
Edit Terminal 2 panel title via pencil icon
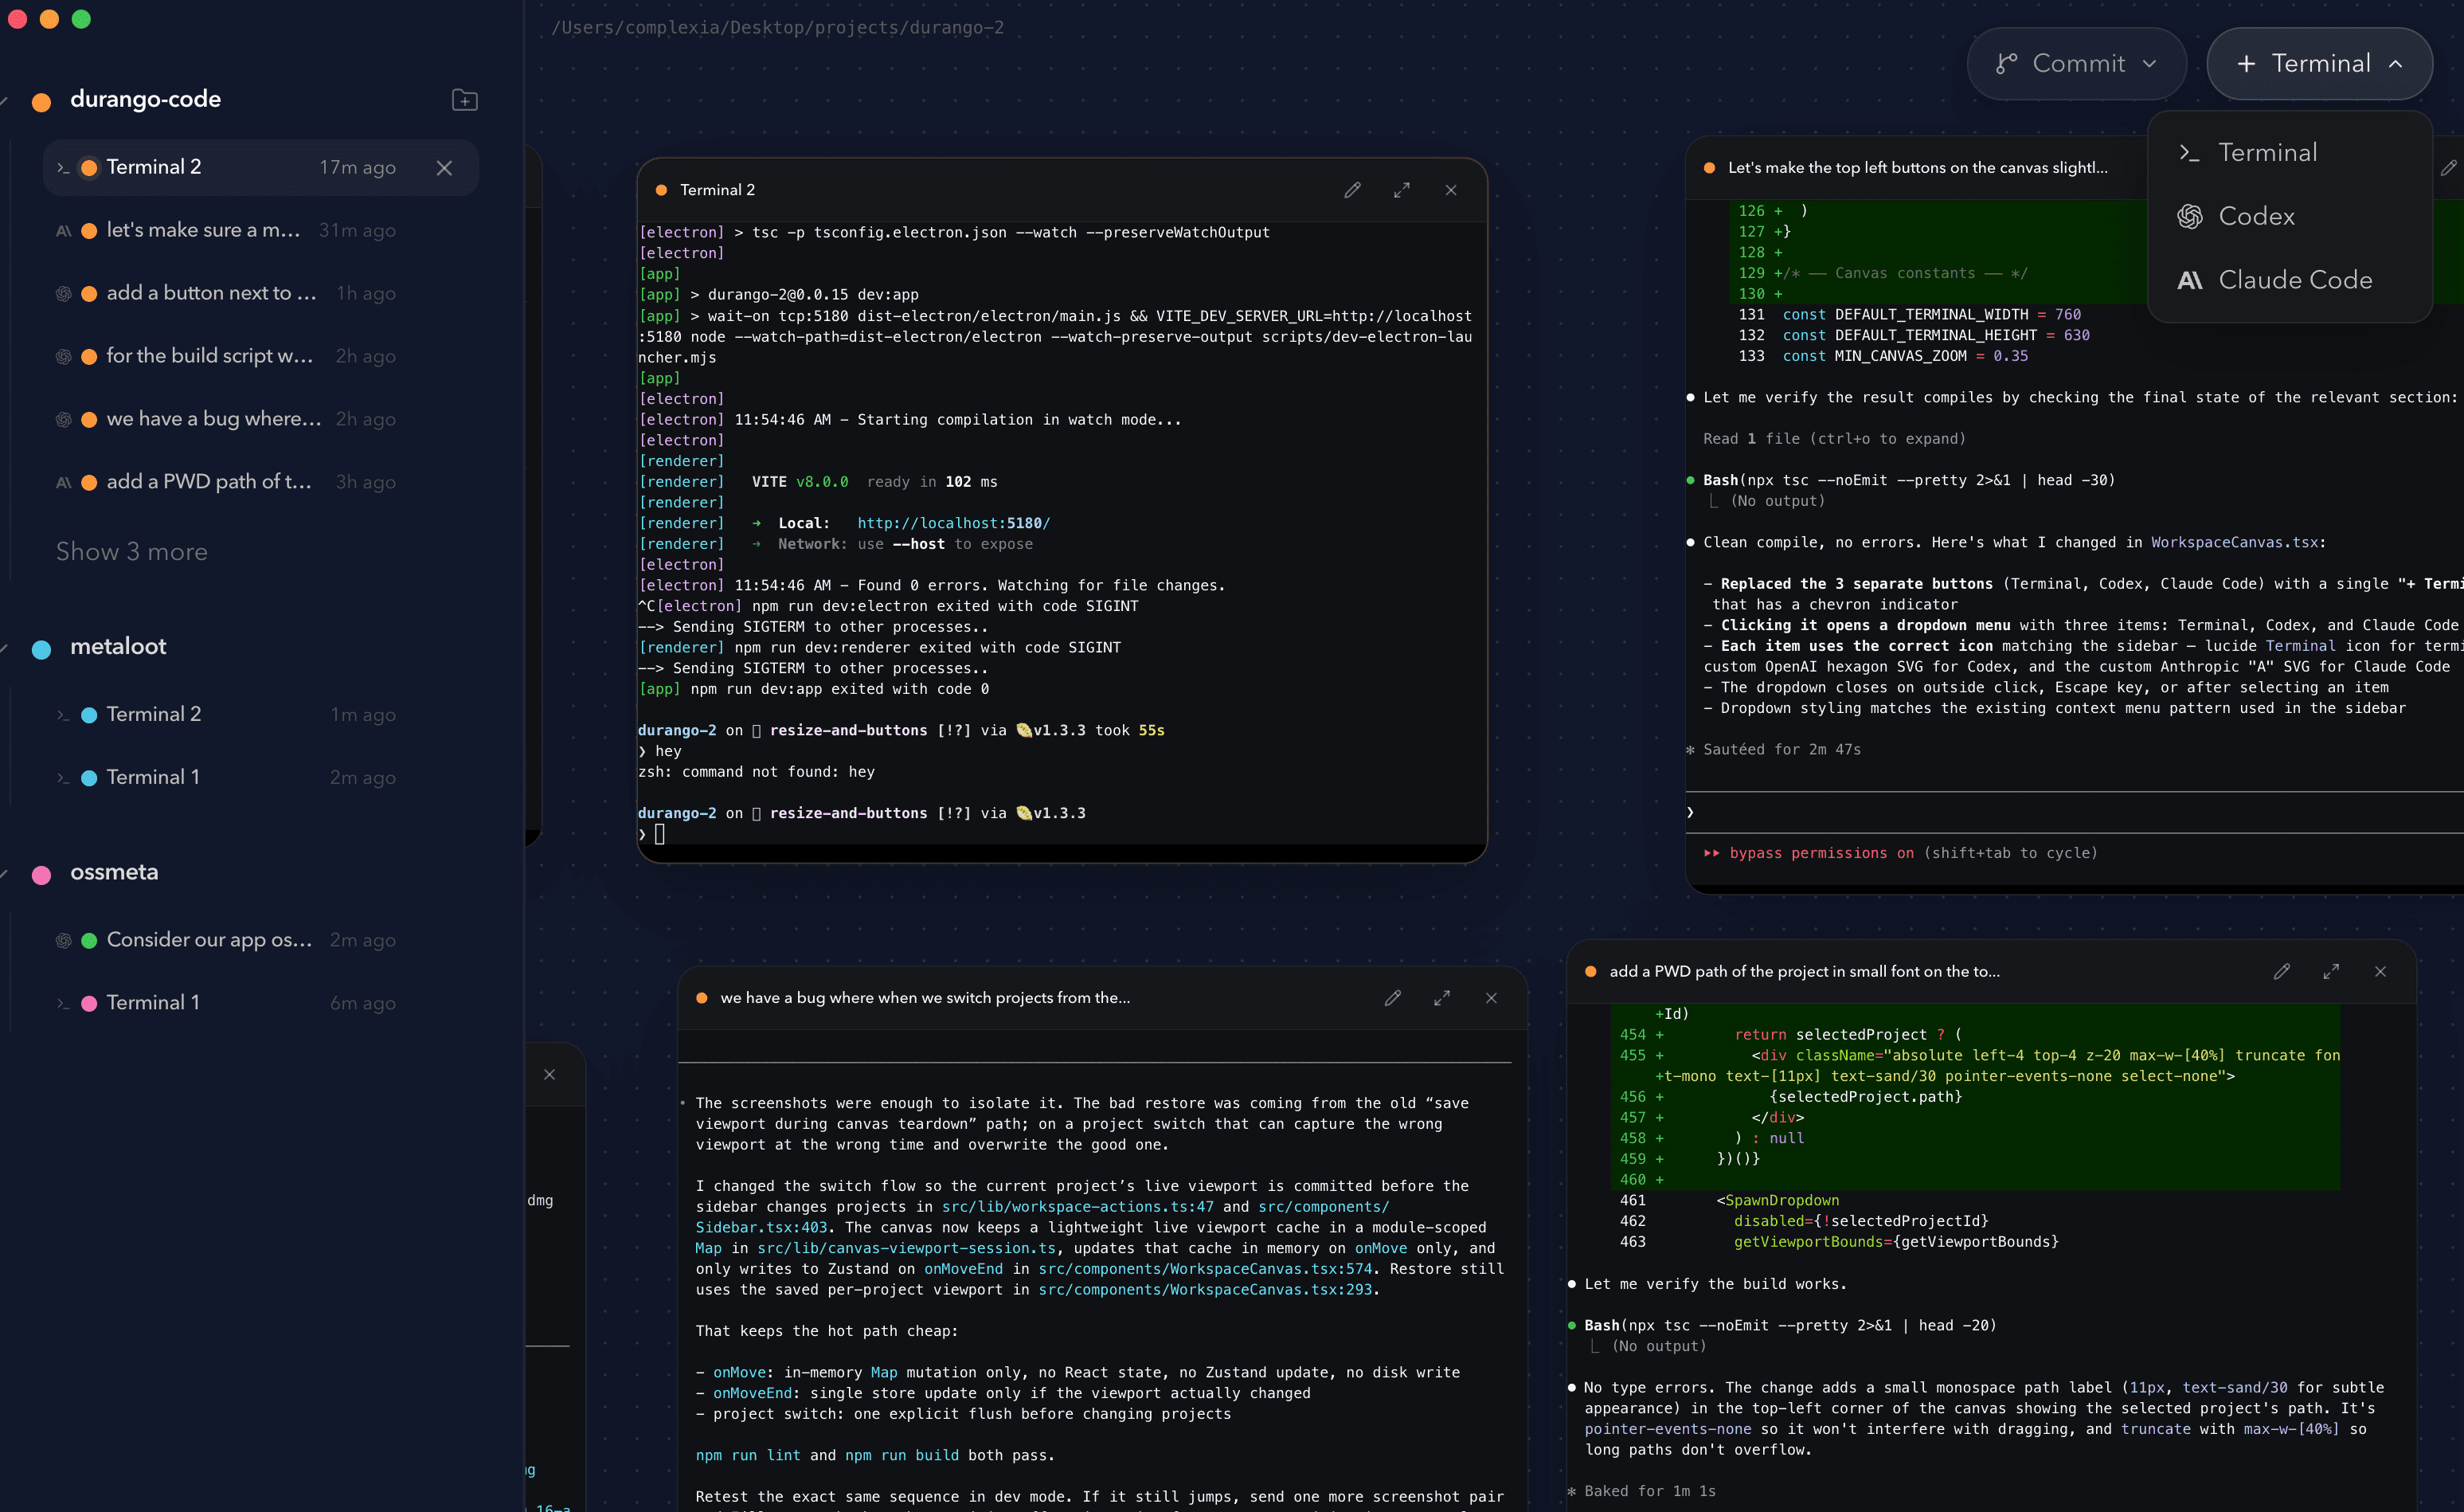click(x=1353, y=190)
